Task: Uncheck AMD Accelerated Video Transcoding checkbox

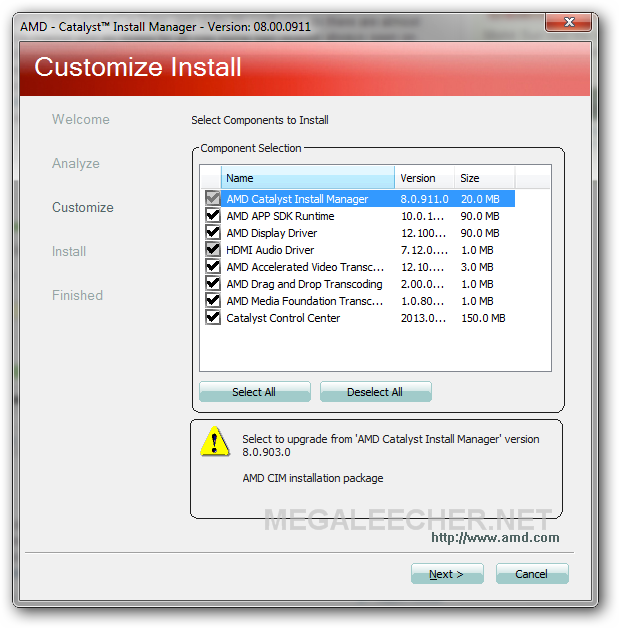Action: 213,267
